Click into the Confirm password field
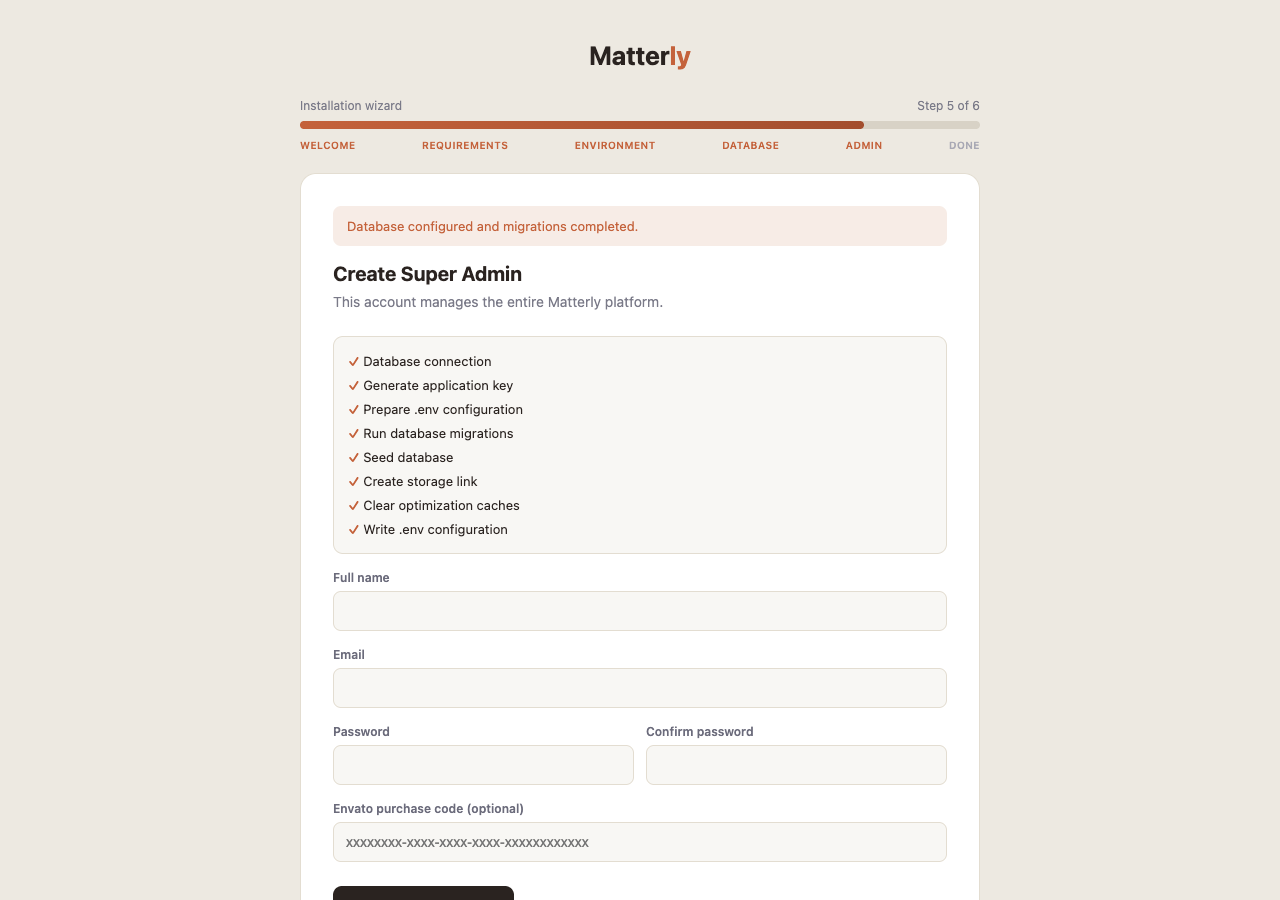The height and width of the screenshot is (900, 1280). 796,765
